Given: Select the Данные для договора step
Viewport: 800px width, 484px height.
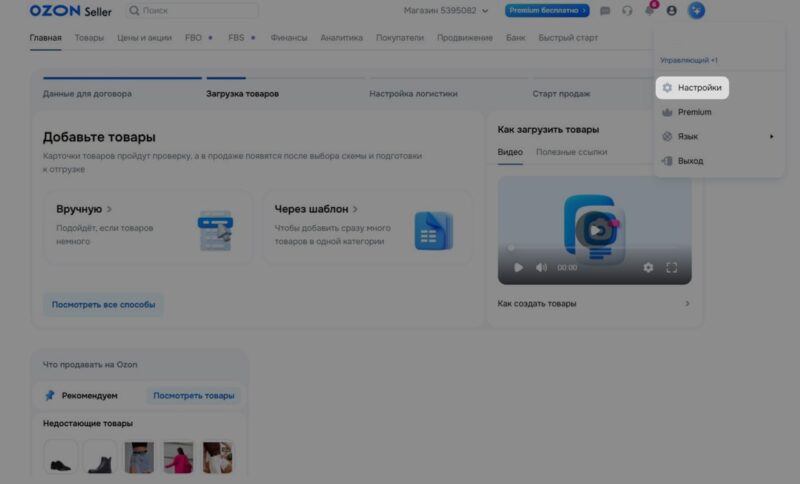Looking at the screenshot, I should click(x=87, y=94).
